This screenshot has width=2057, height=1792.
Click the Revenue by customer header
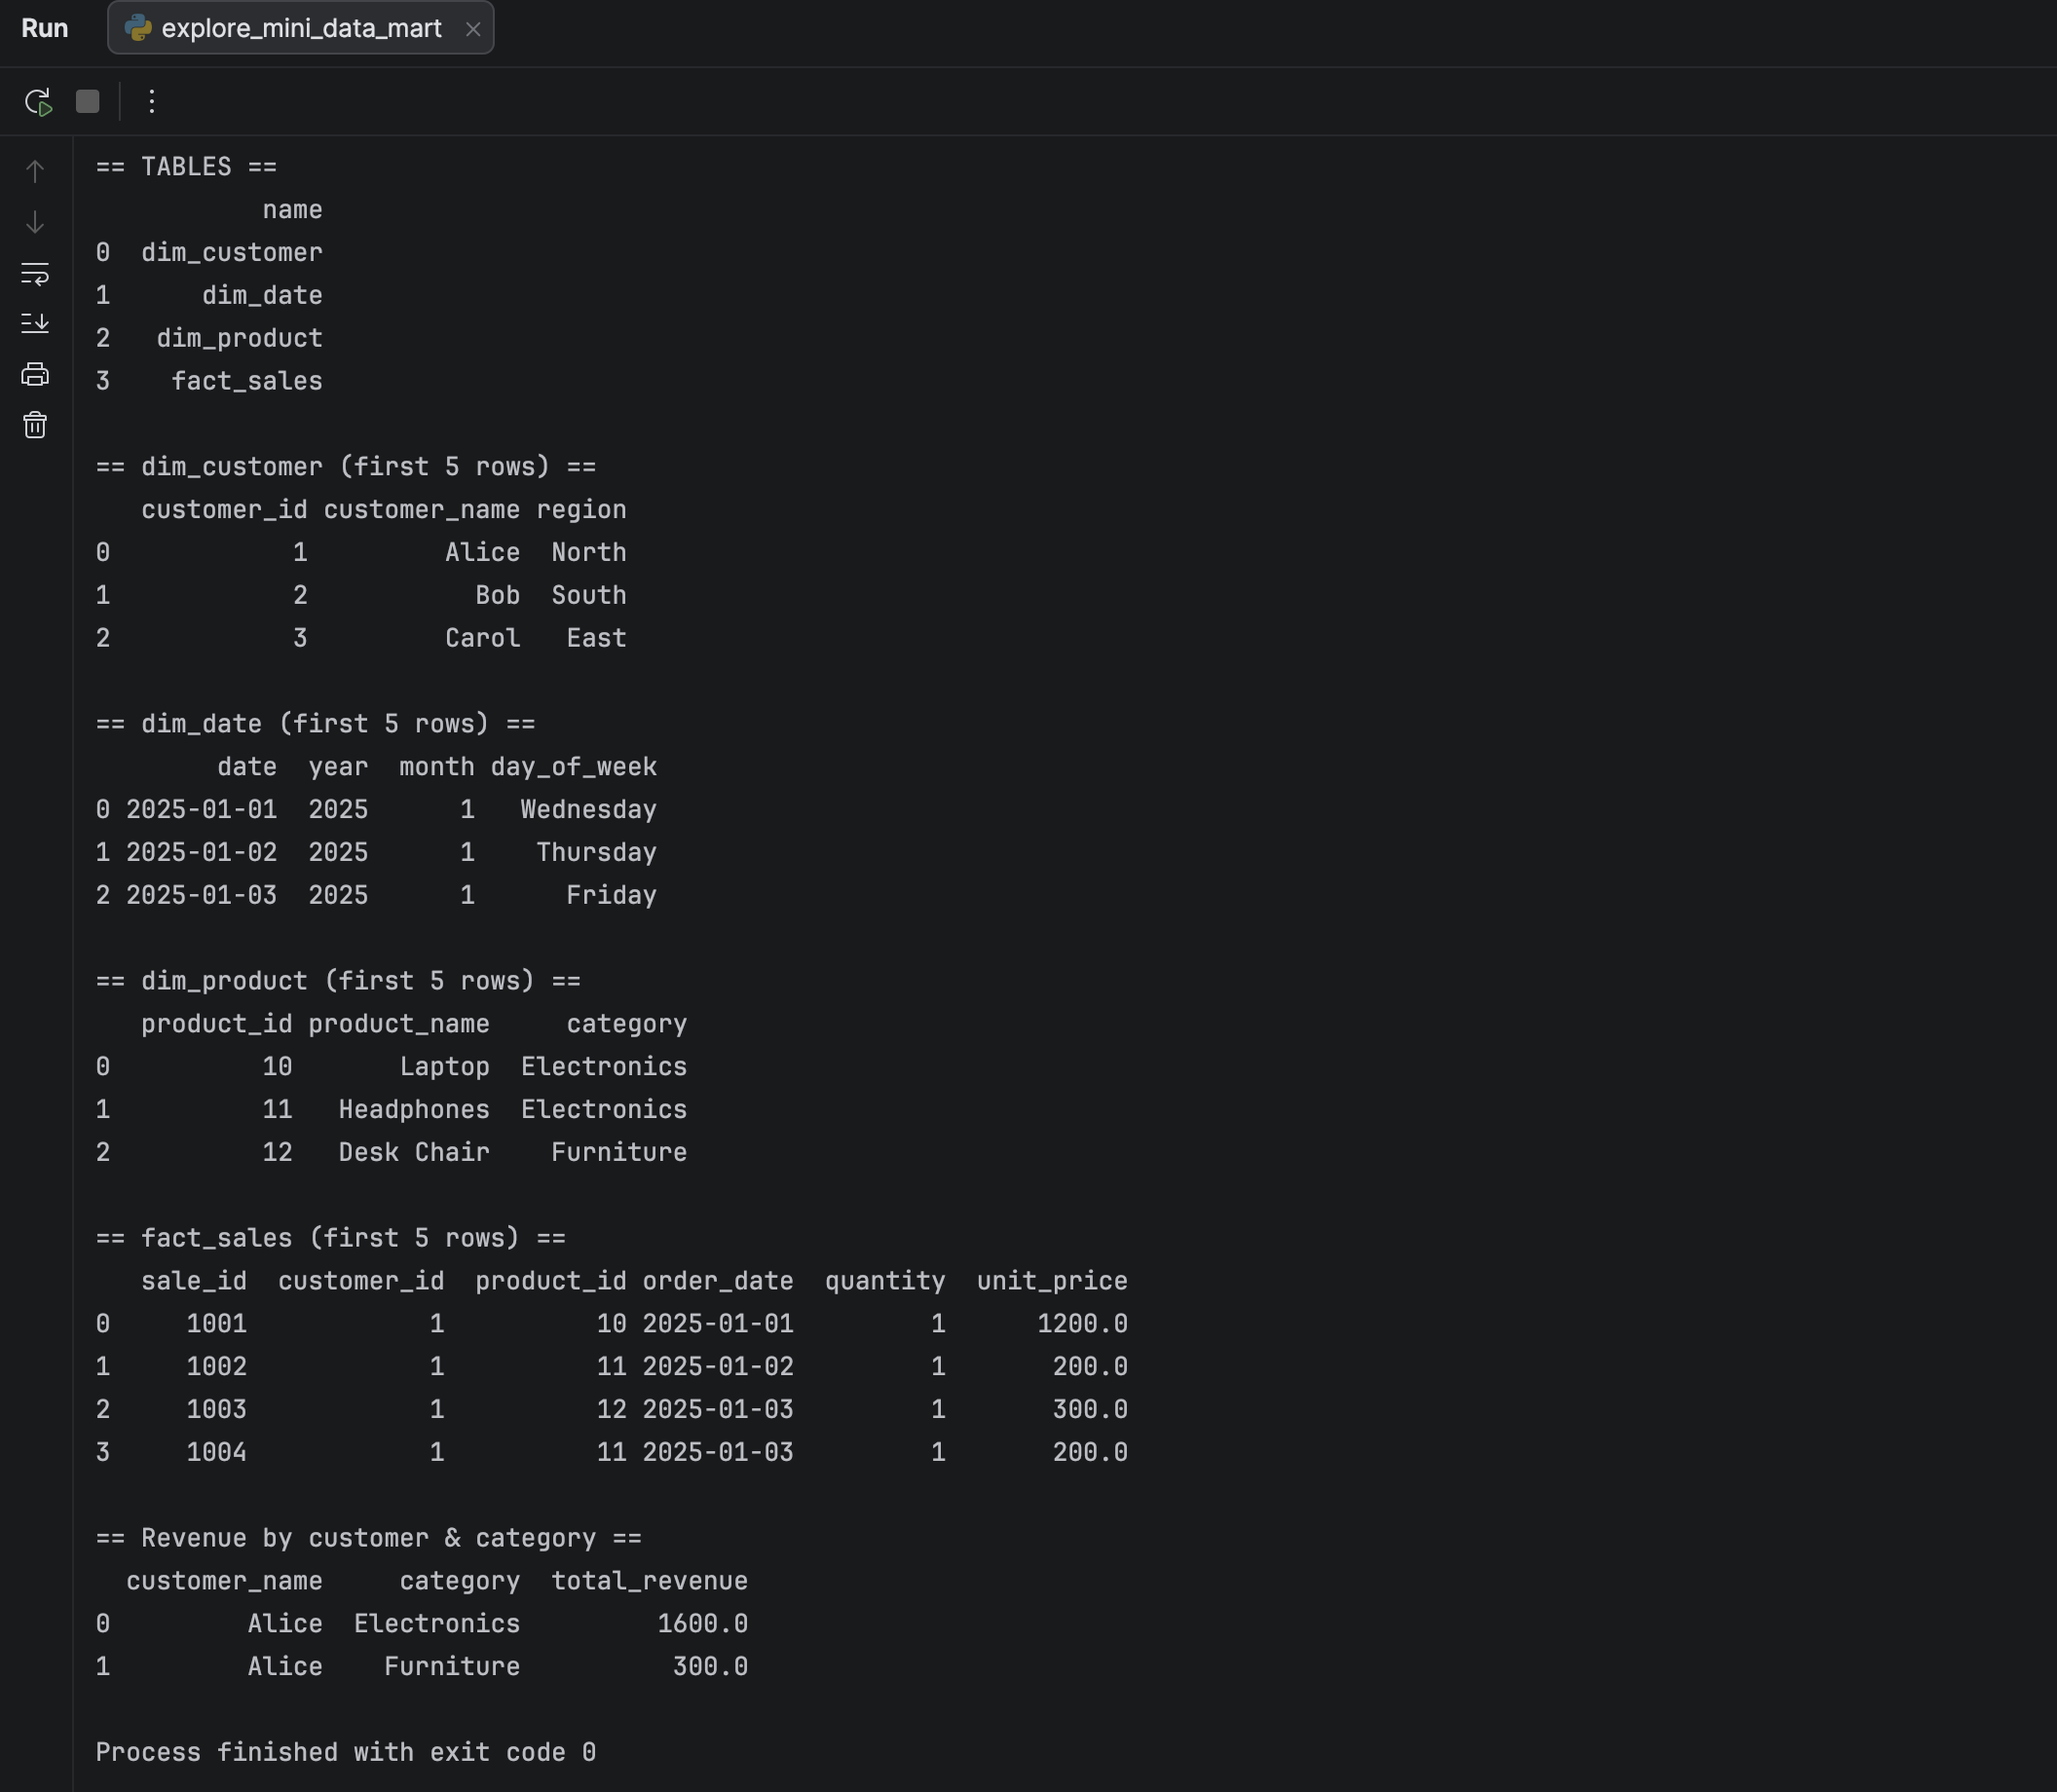click(367, 1537)
